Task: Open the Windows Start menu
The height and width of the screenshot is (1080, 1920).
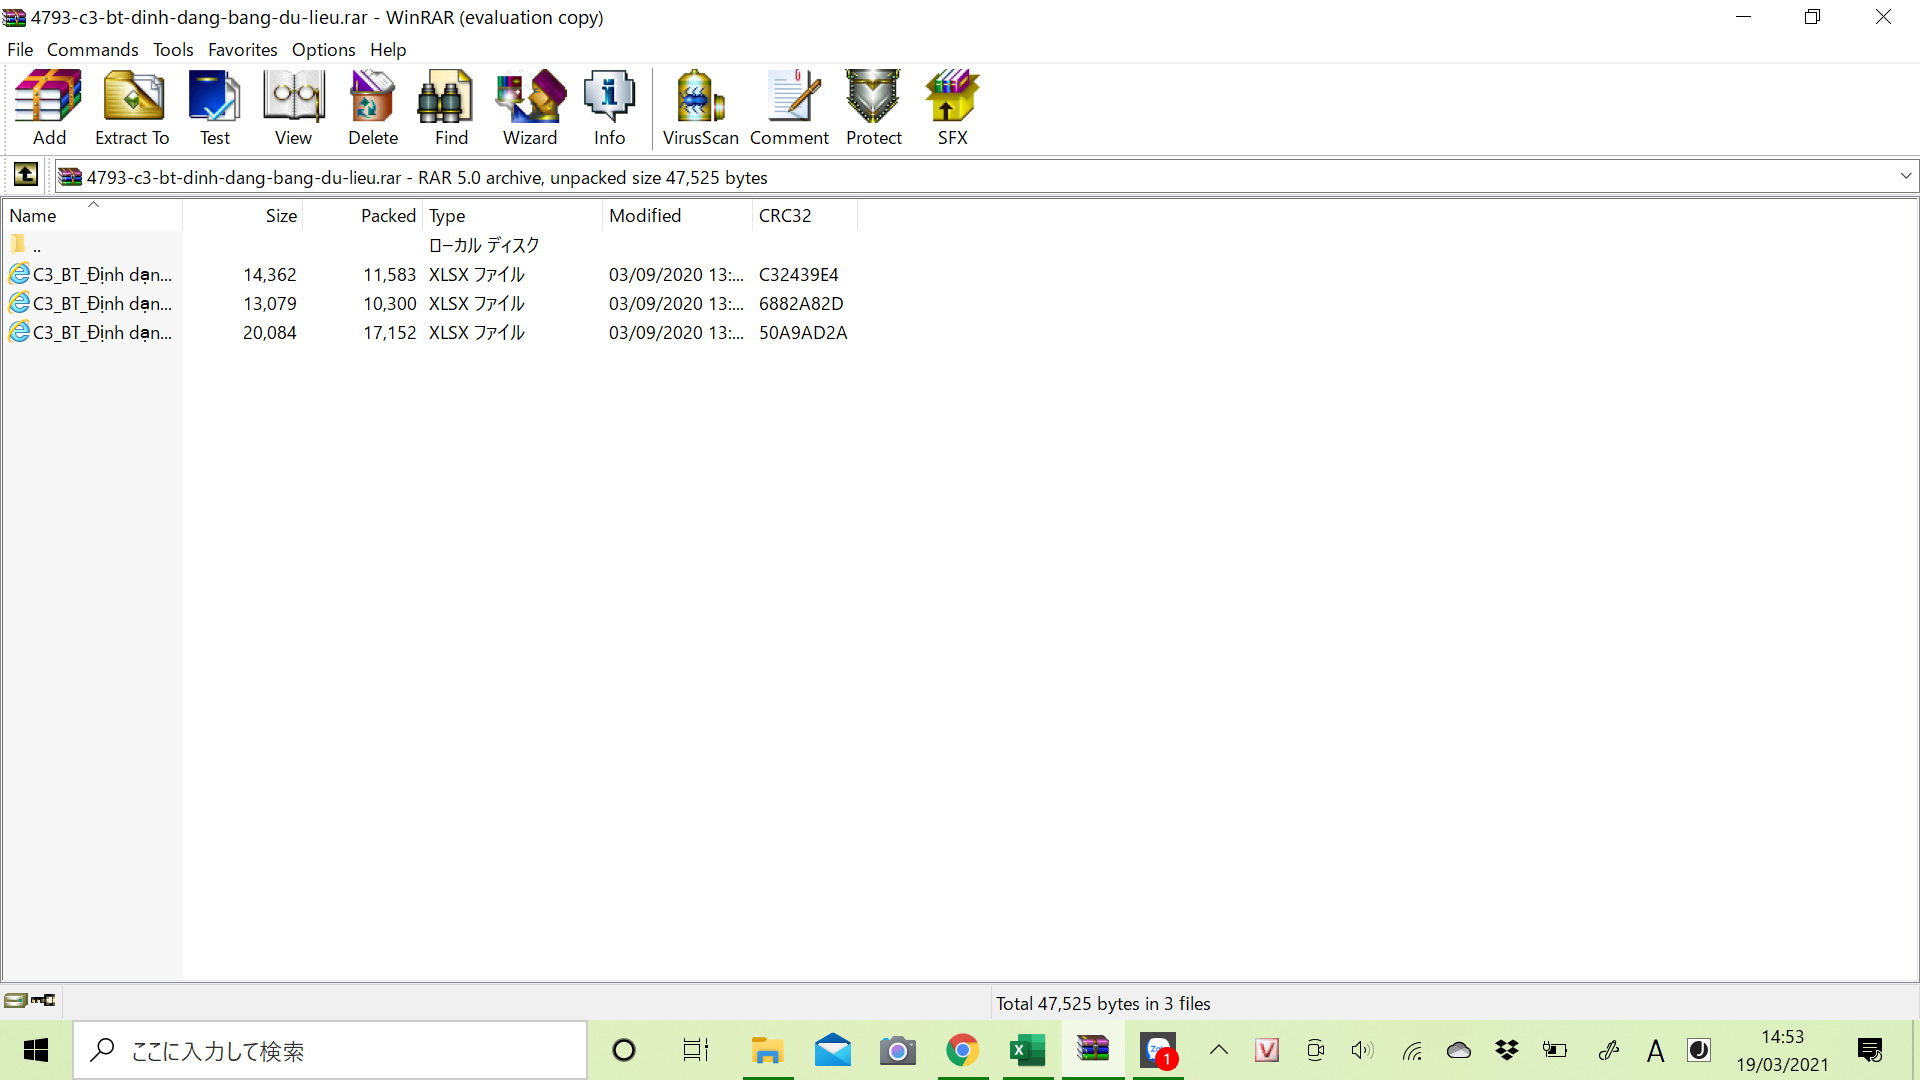Action: pyautogui.click(x=36, y=1050)
